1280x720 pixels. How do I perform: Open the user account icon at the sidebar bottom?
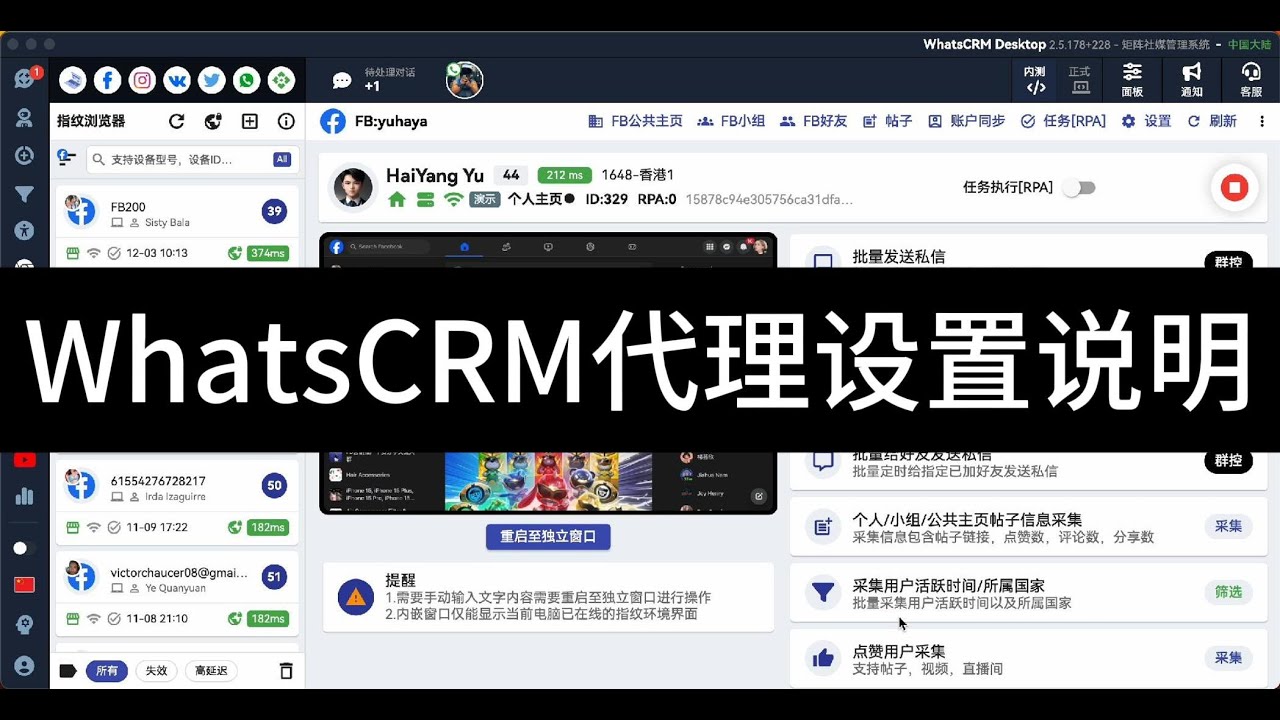pos(25,665)
